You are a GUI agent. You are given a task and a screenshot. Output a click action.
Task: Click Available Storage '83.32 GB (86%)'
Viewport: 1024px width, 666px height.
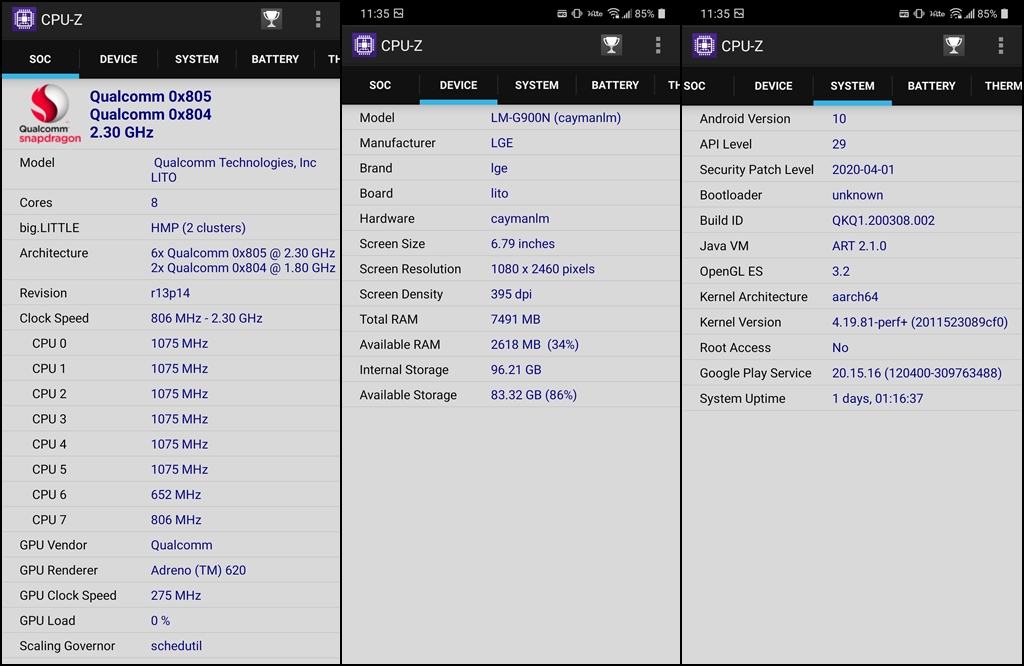[x=534, y=395]
